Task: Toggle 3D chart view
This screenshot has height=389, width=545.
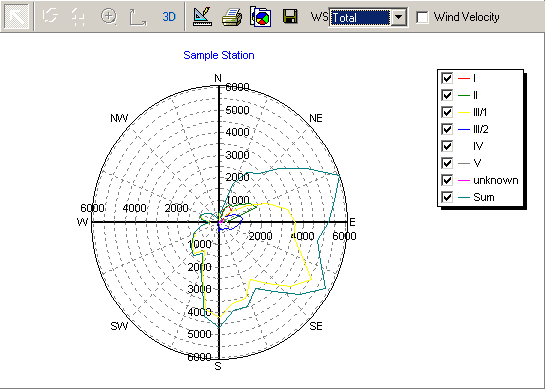Action: (x=169, y=17)
